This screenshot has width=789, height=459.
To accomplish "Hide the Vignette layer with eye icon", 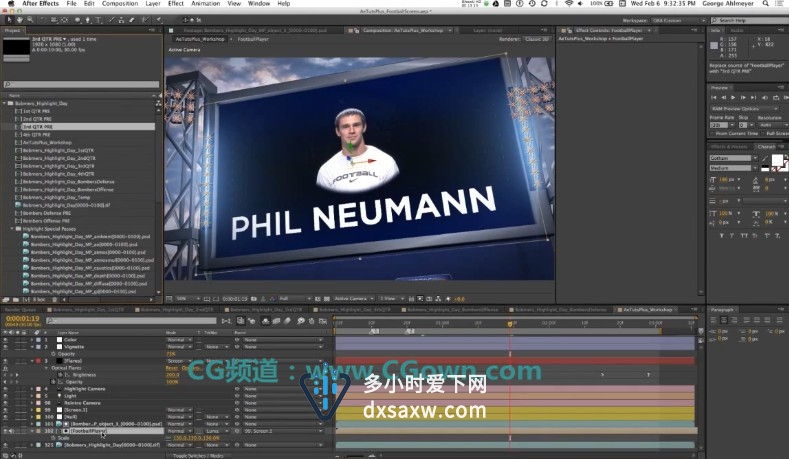I will coord(6,347).
